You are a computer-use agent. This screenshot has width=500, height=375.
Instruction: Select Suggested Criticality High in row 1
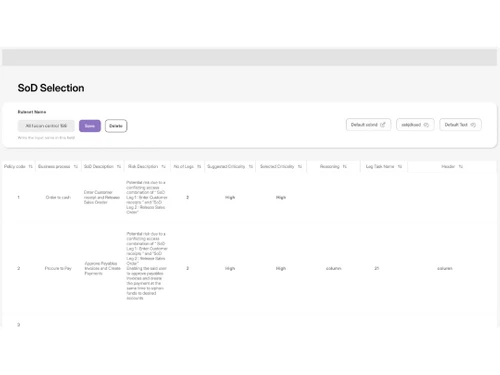(x=230, y=197)
